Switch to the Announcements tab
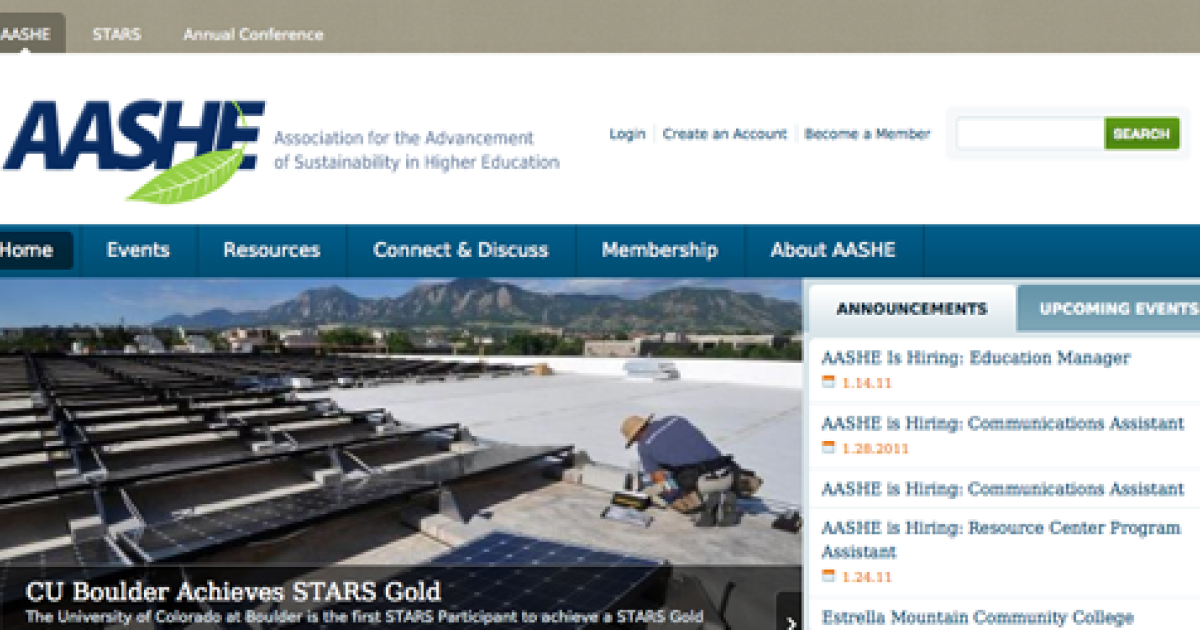Viewport: 1200px width, 630px height. [x=911, y=308]
